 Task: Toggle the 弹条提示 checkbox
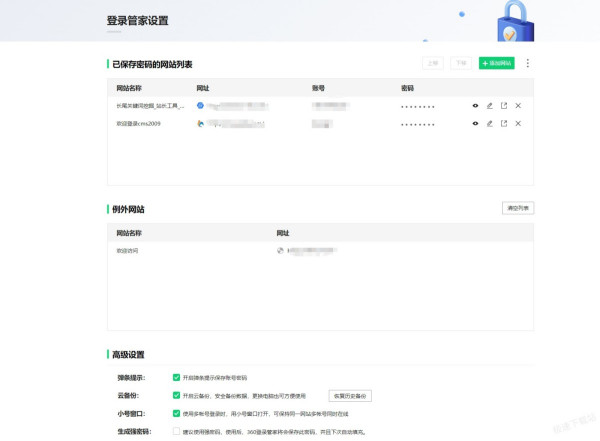pos(176,377)
